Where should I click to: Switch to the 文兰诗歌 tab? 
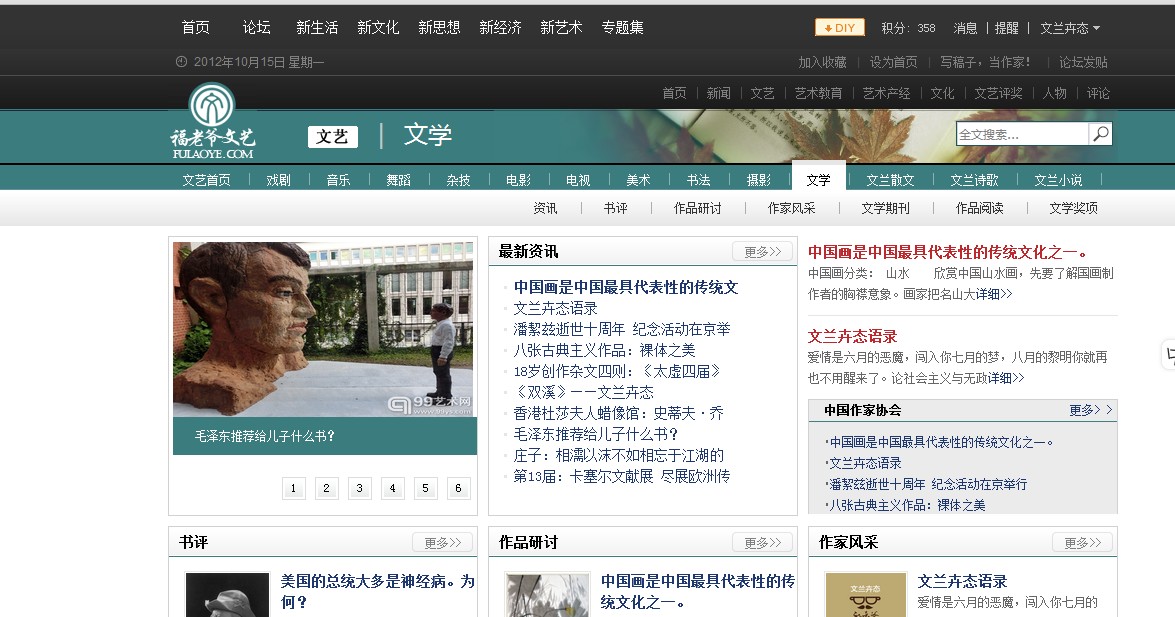coord(974,180)
